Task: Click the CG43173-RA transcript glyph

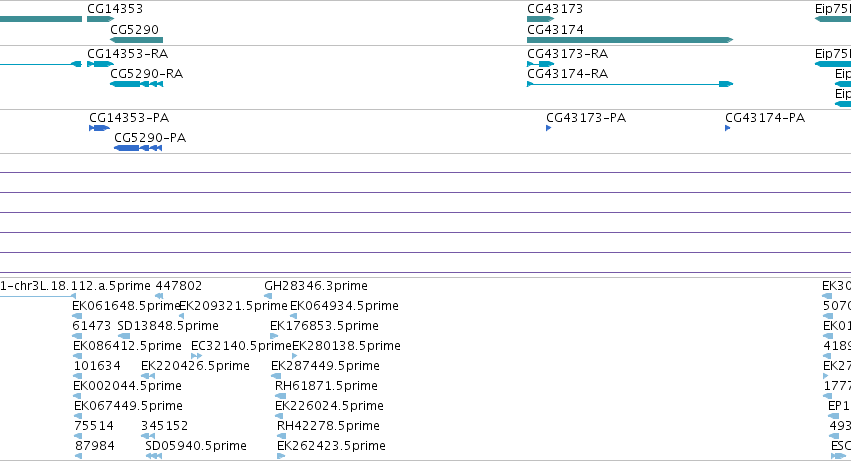Action: click(541, 64)
